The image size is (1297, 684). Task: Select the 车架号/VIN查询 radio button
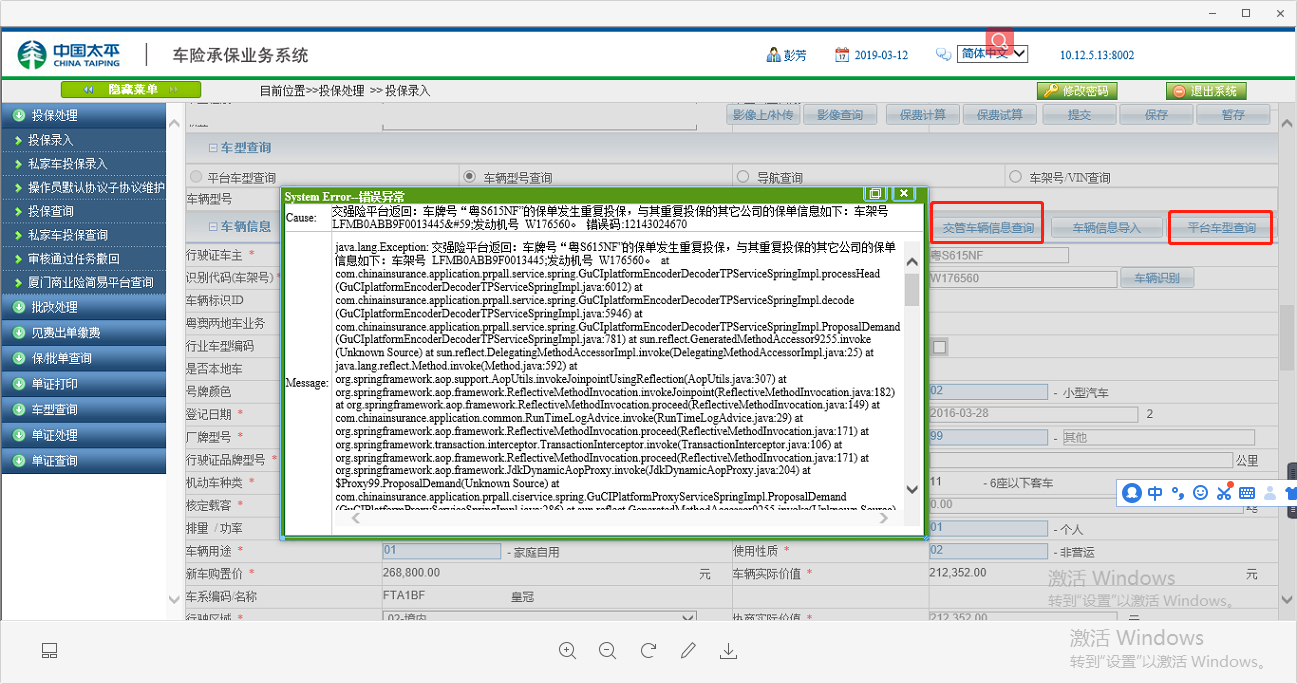tap(1016, 177)
